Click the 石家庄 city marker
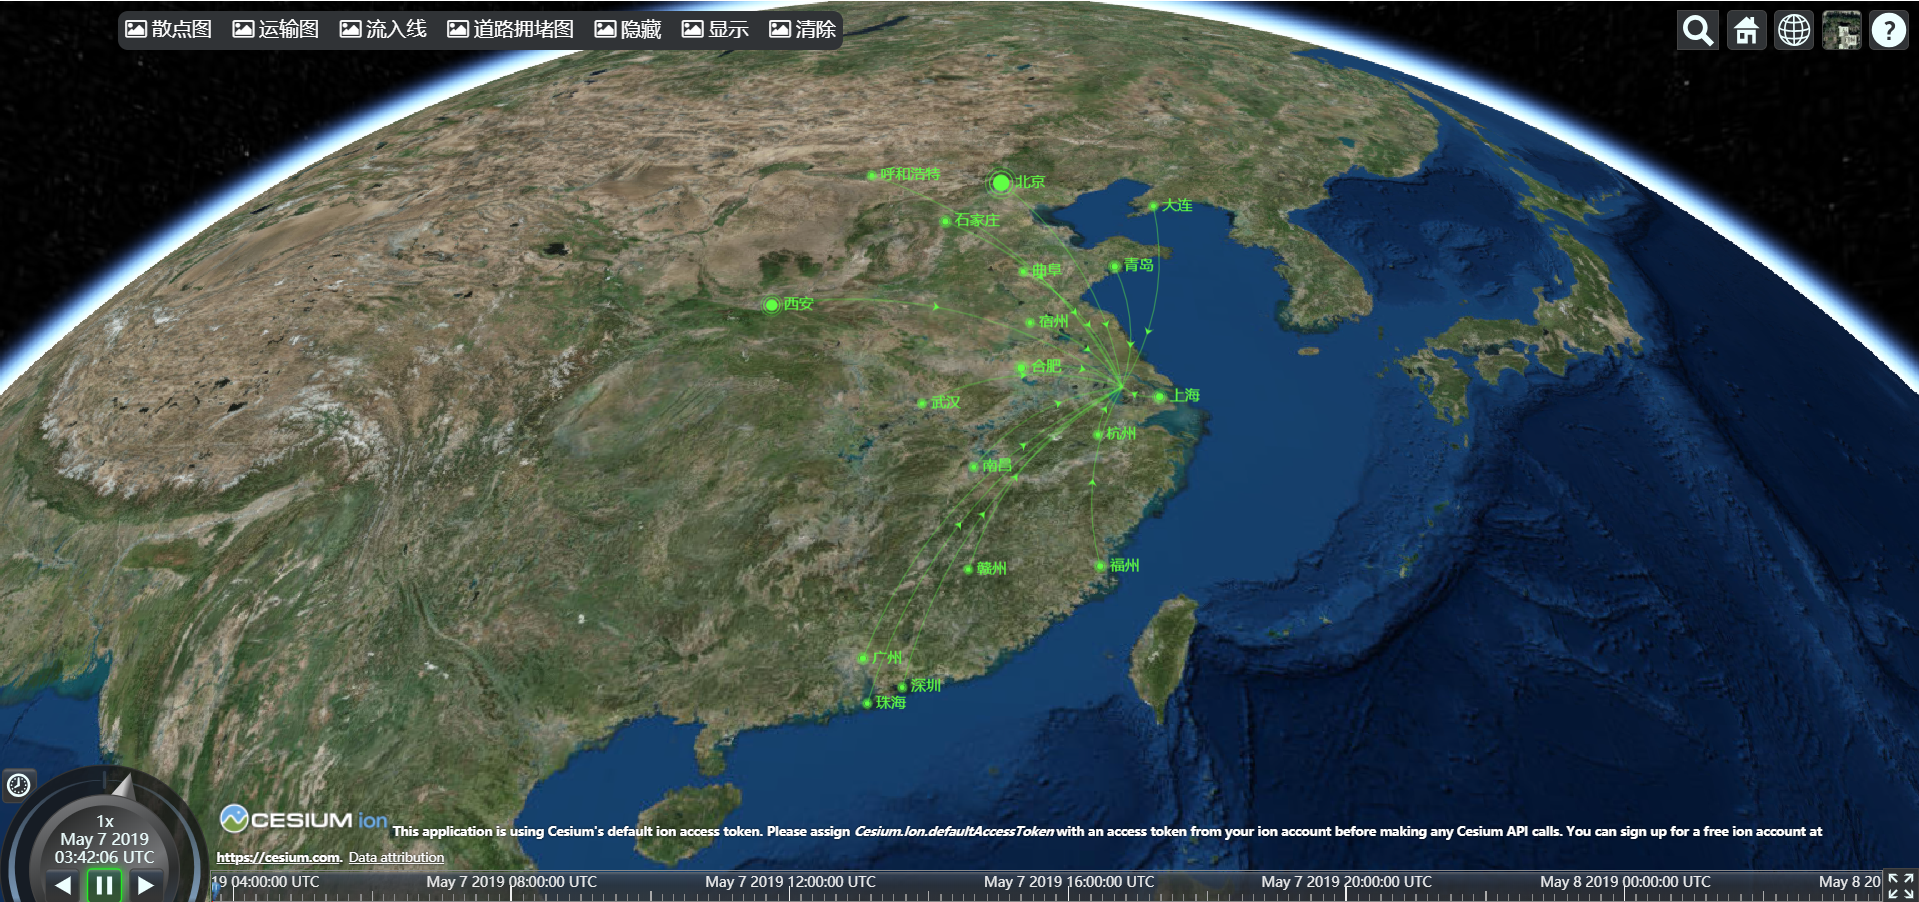Viewport: 1919px width, 902px height. [x=946, y=221]
